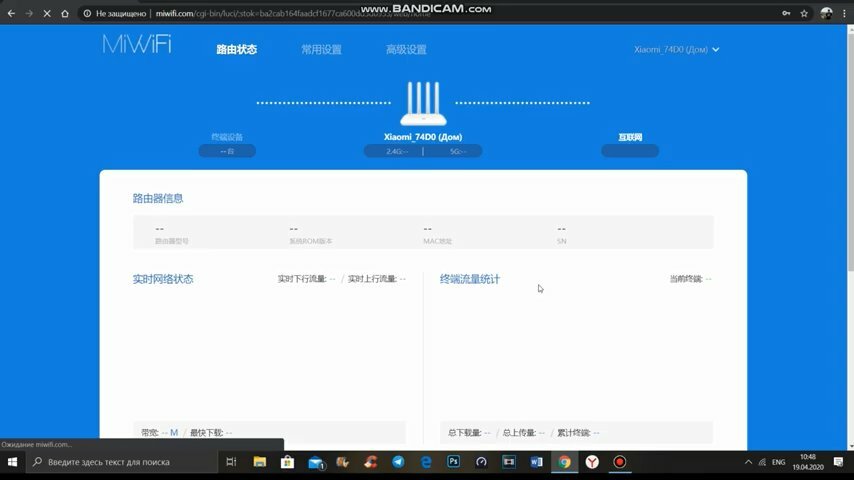Image resolution: width=854 pixels, height=480 pixels.
Task: Open Telegram from the taskbar
Action: tap(398, 462)
